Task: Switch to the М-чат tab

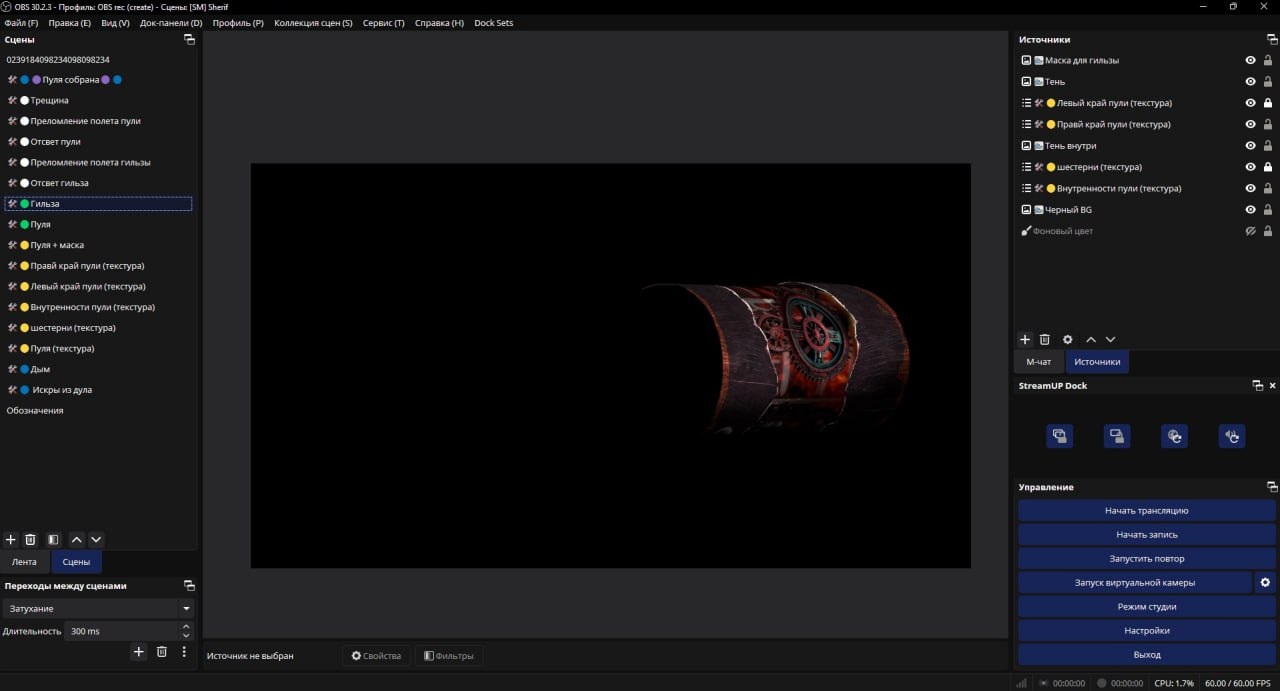Action: click(x=1039, y=362)
